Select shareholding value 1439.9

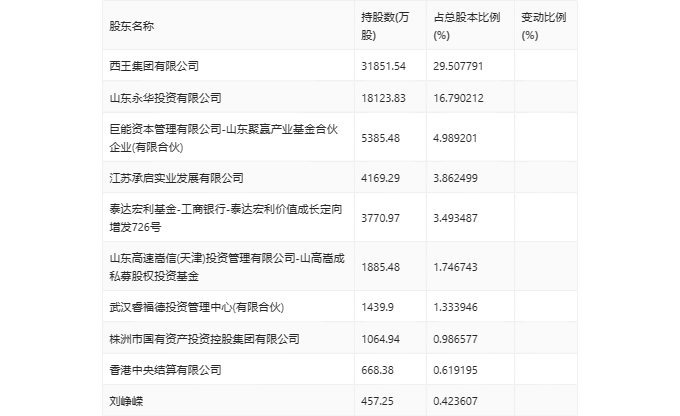(x=377, y=307)
